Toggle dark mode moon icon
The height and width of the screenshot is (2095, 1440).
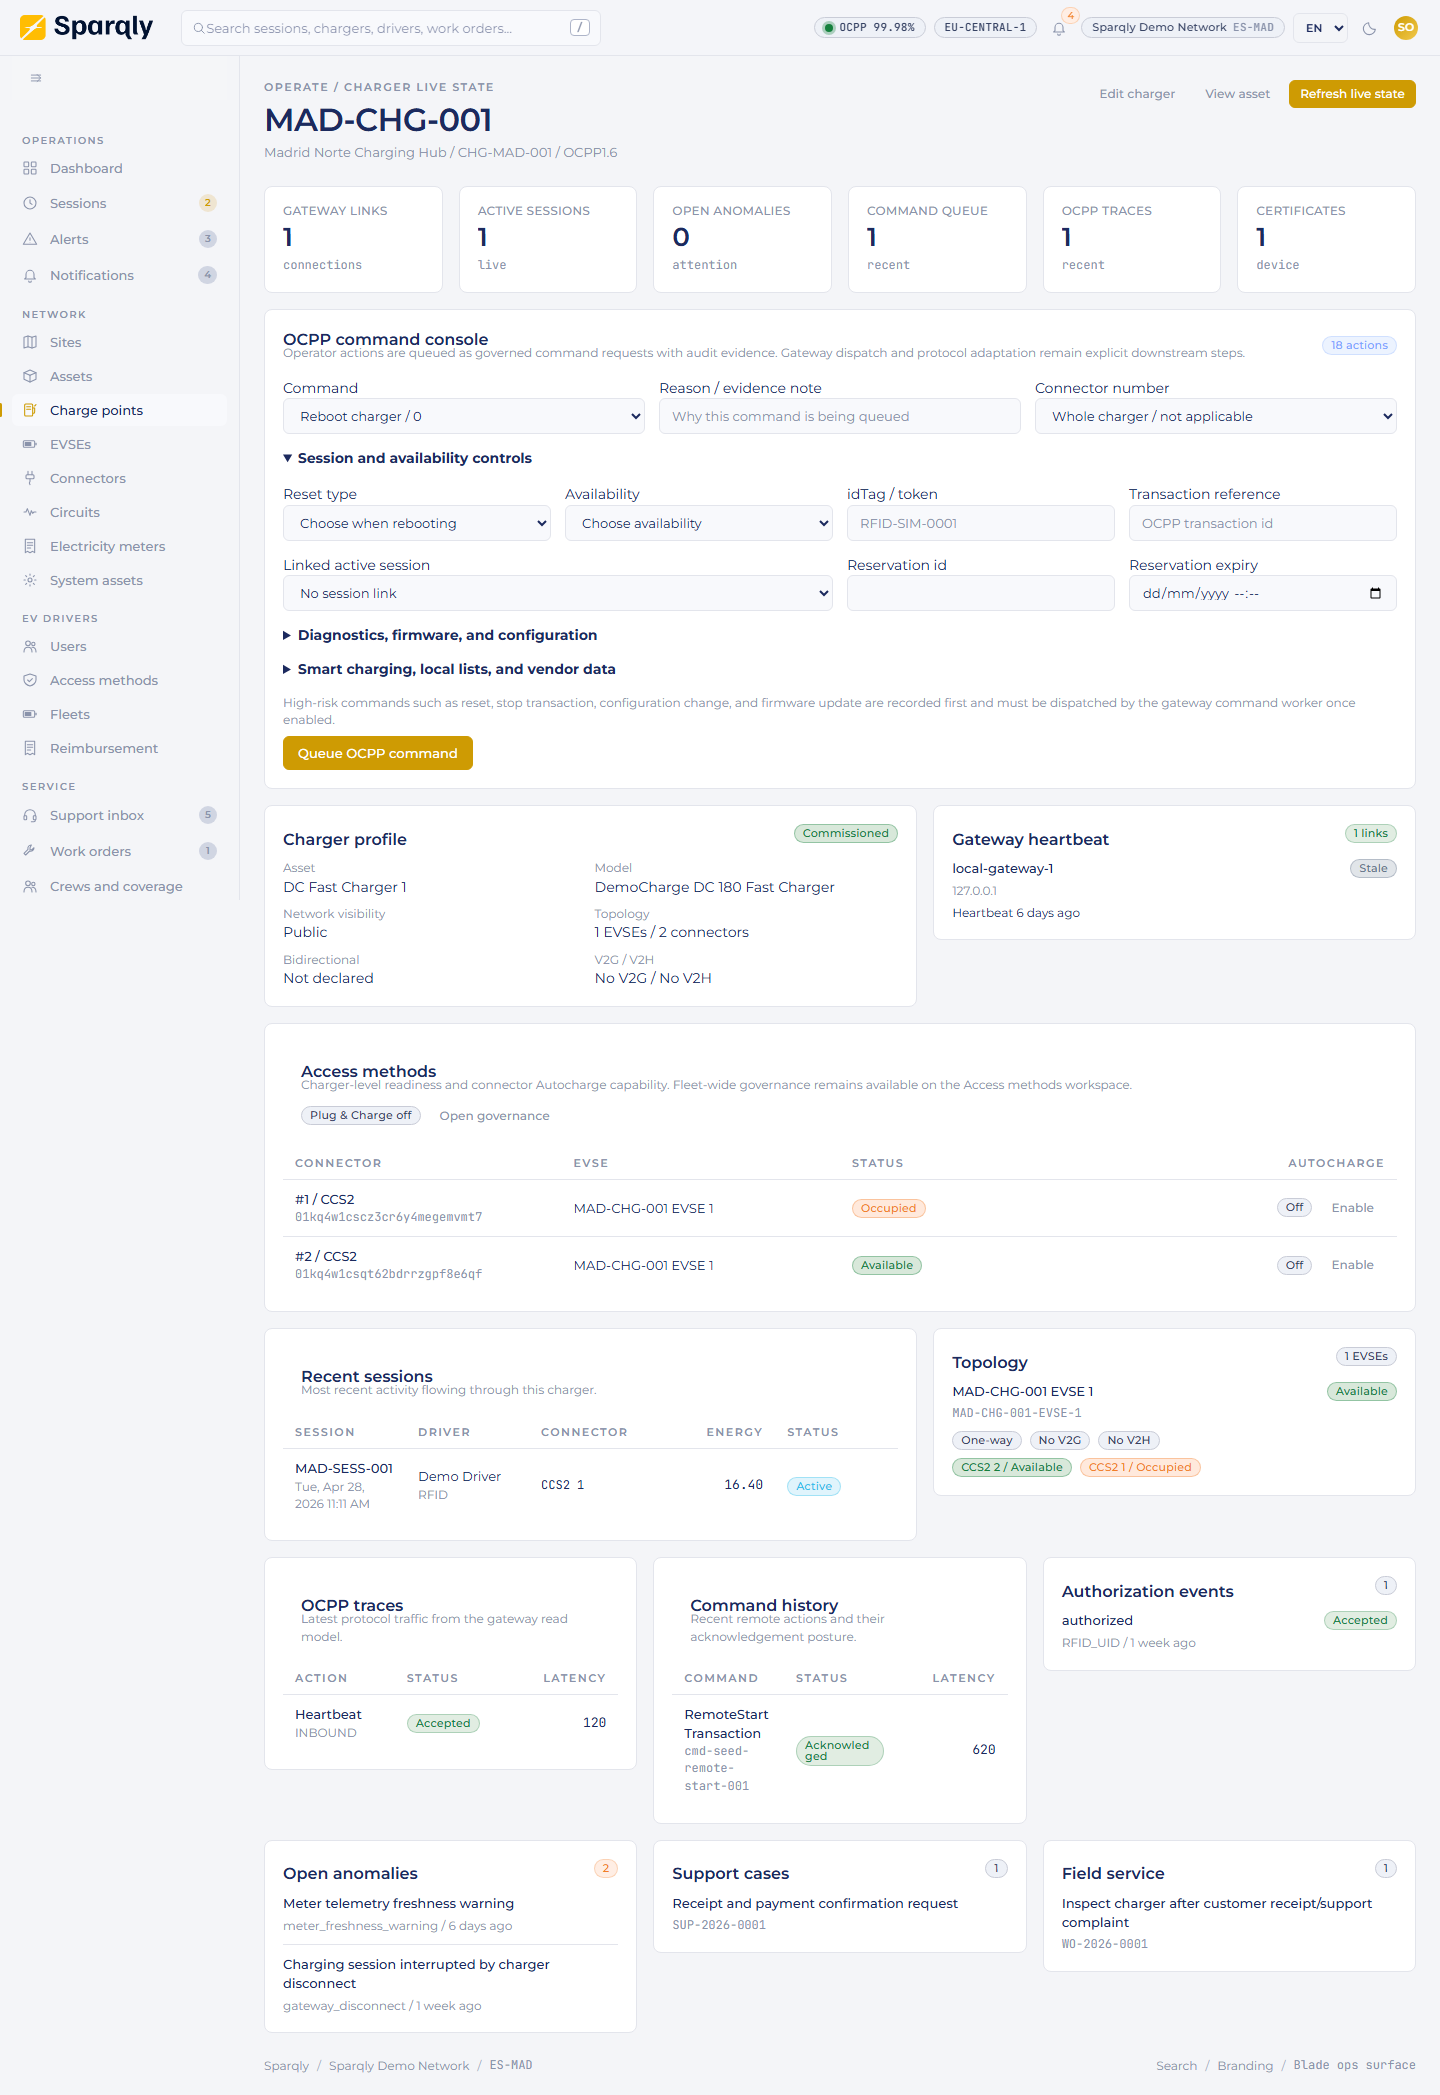[x=1370, y=28]
